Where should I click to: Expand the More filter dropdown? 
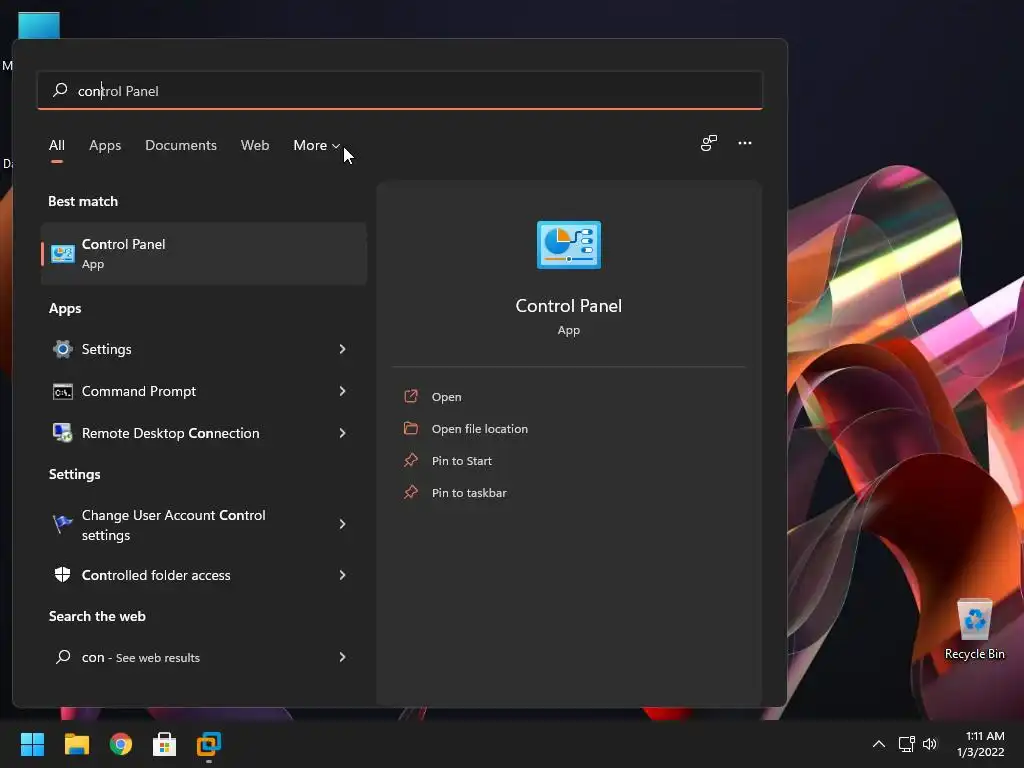point(317,146)
